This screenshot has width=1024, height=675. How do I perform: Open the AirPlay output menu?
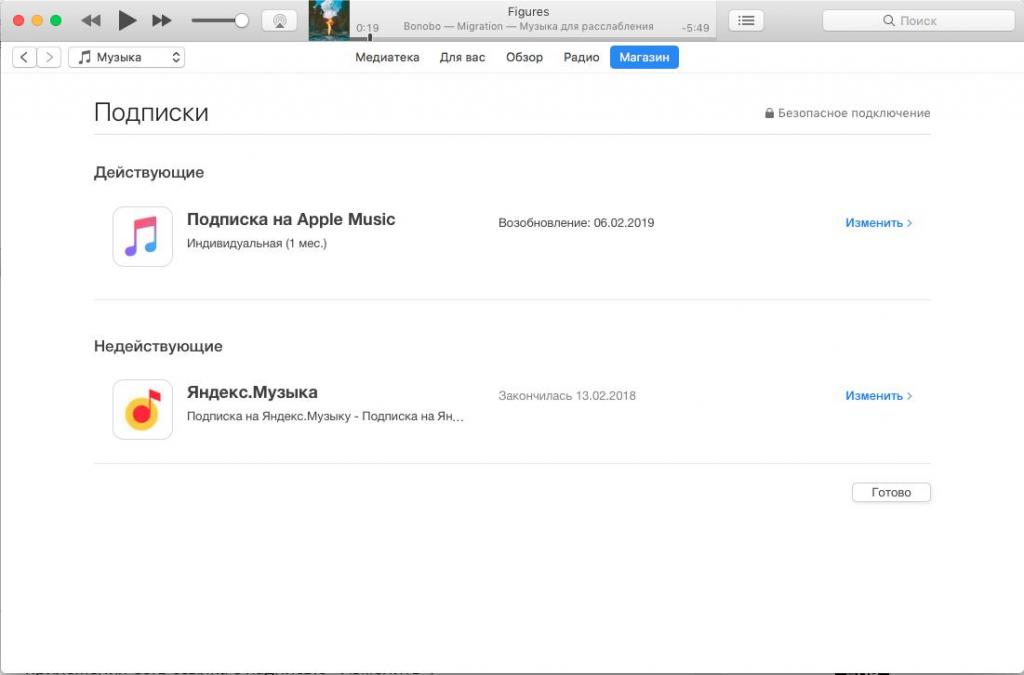pos(280,21)
